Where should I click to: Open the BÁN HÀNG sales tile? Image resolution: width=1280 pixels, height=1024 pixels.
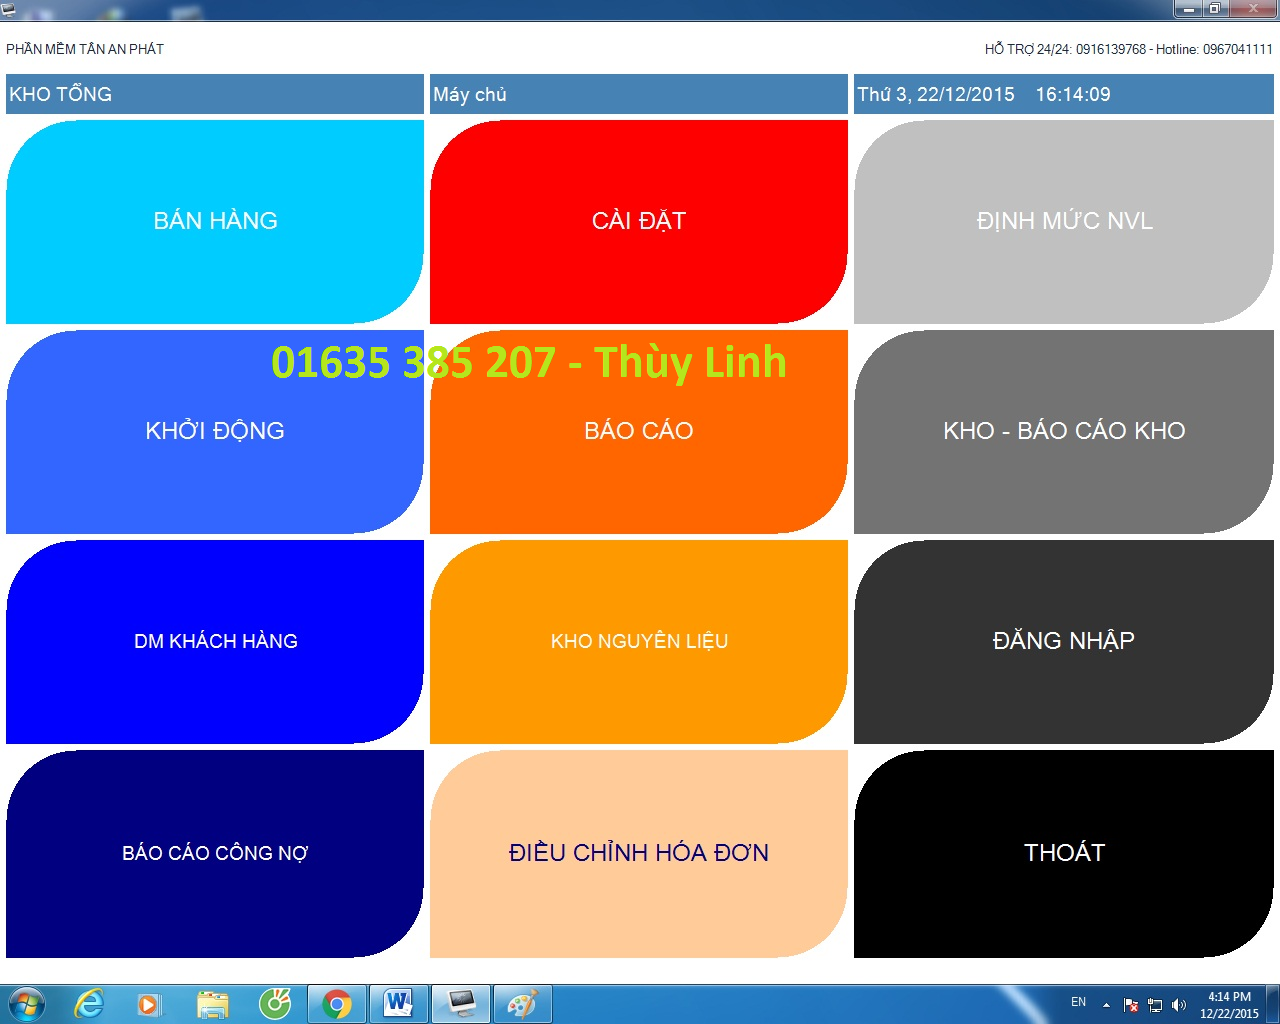click(x=215, y=221)
